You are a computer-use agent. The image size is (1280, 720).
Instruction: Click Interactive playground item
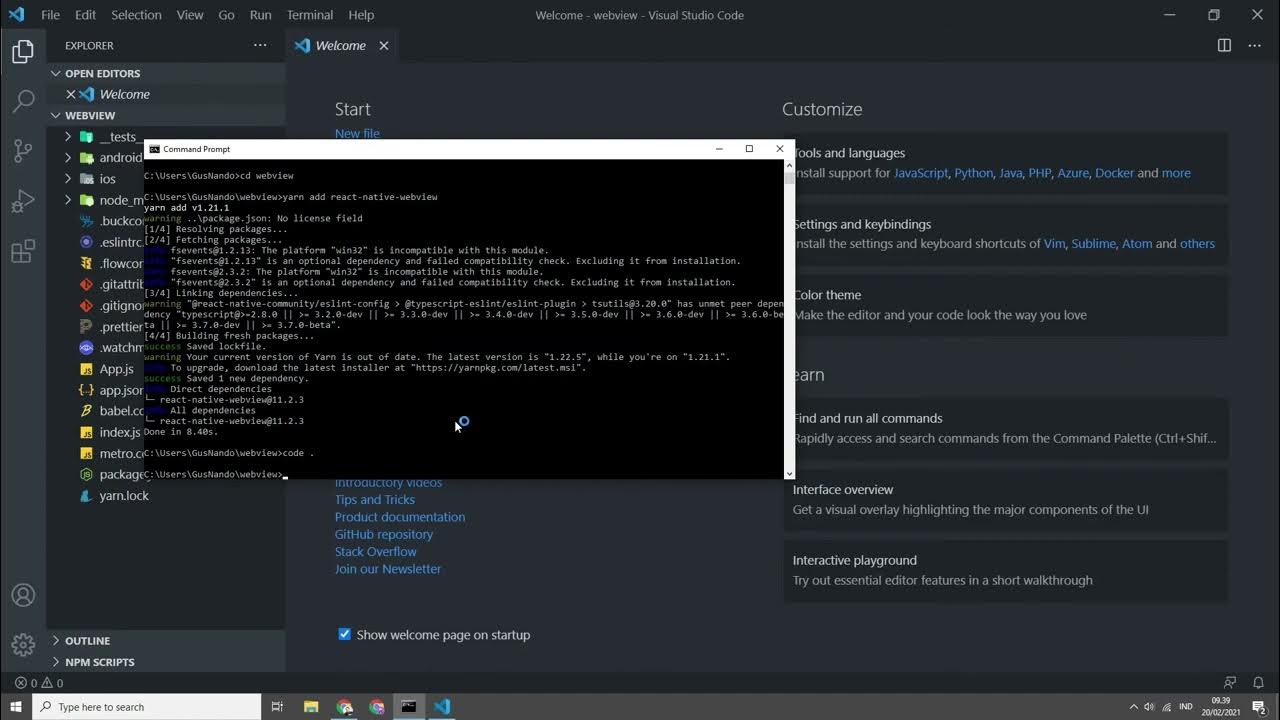click(x=1005, y=570)
